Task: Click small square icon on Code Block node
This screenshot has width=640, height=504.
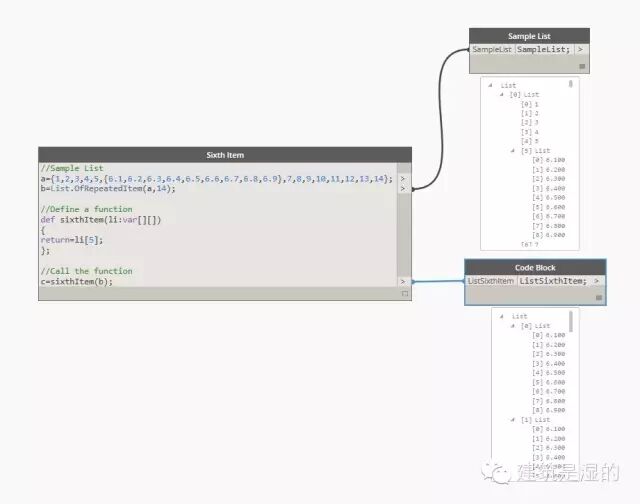Action: pos(599,298)
